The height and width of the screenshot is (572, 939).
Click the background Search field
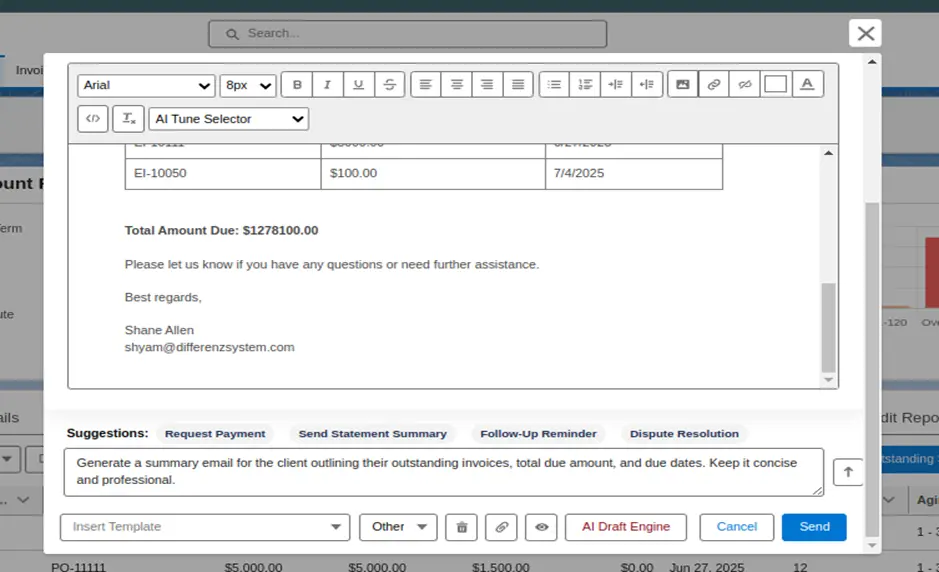point(408,34)
